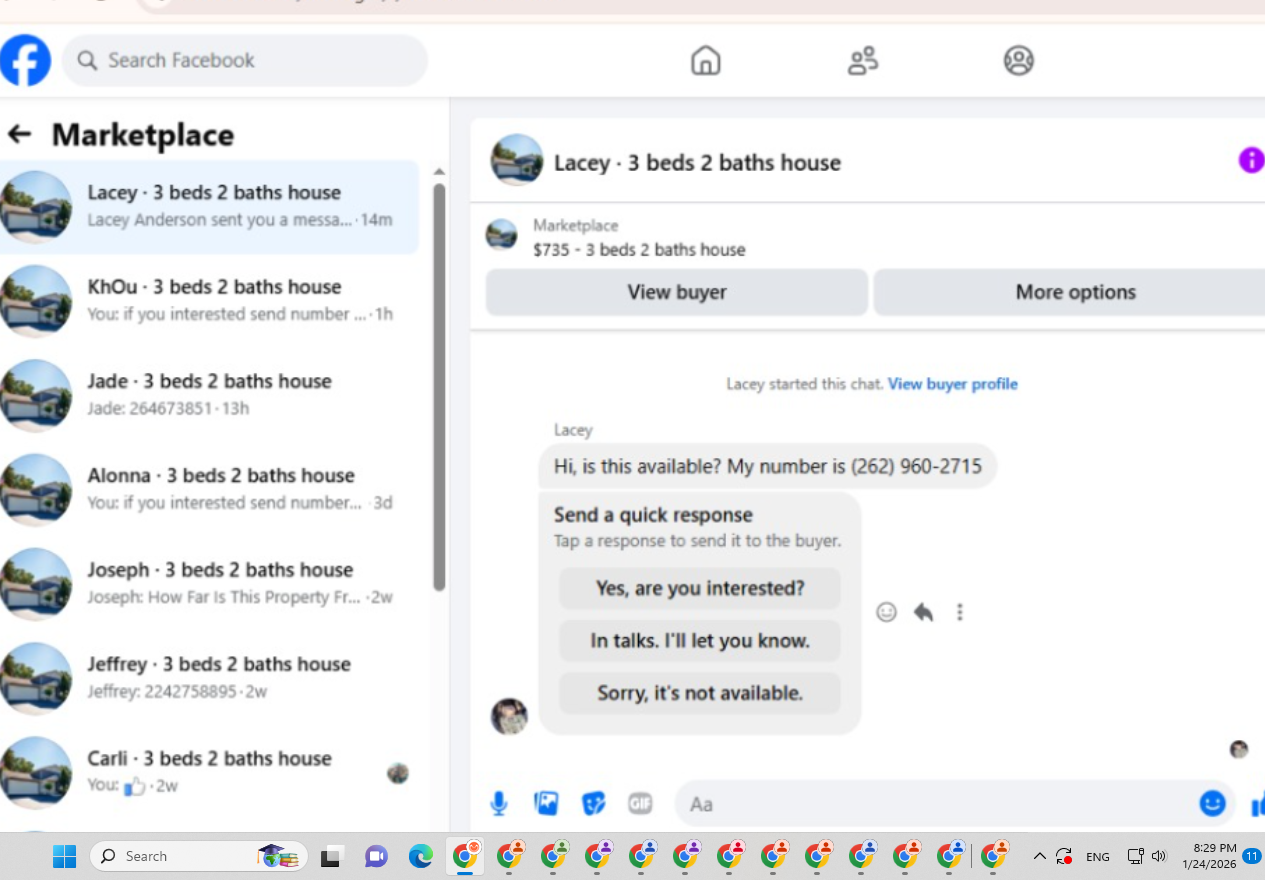
Task: Open the Lacey conversation
Action: (210, 206)
